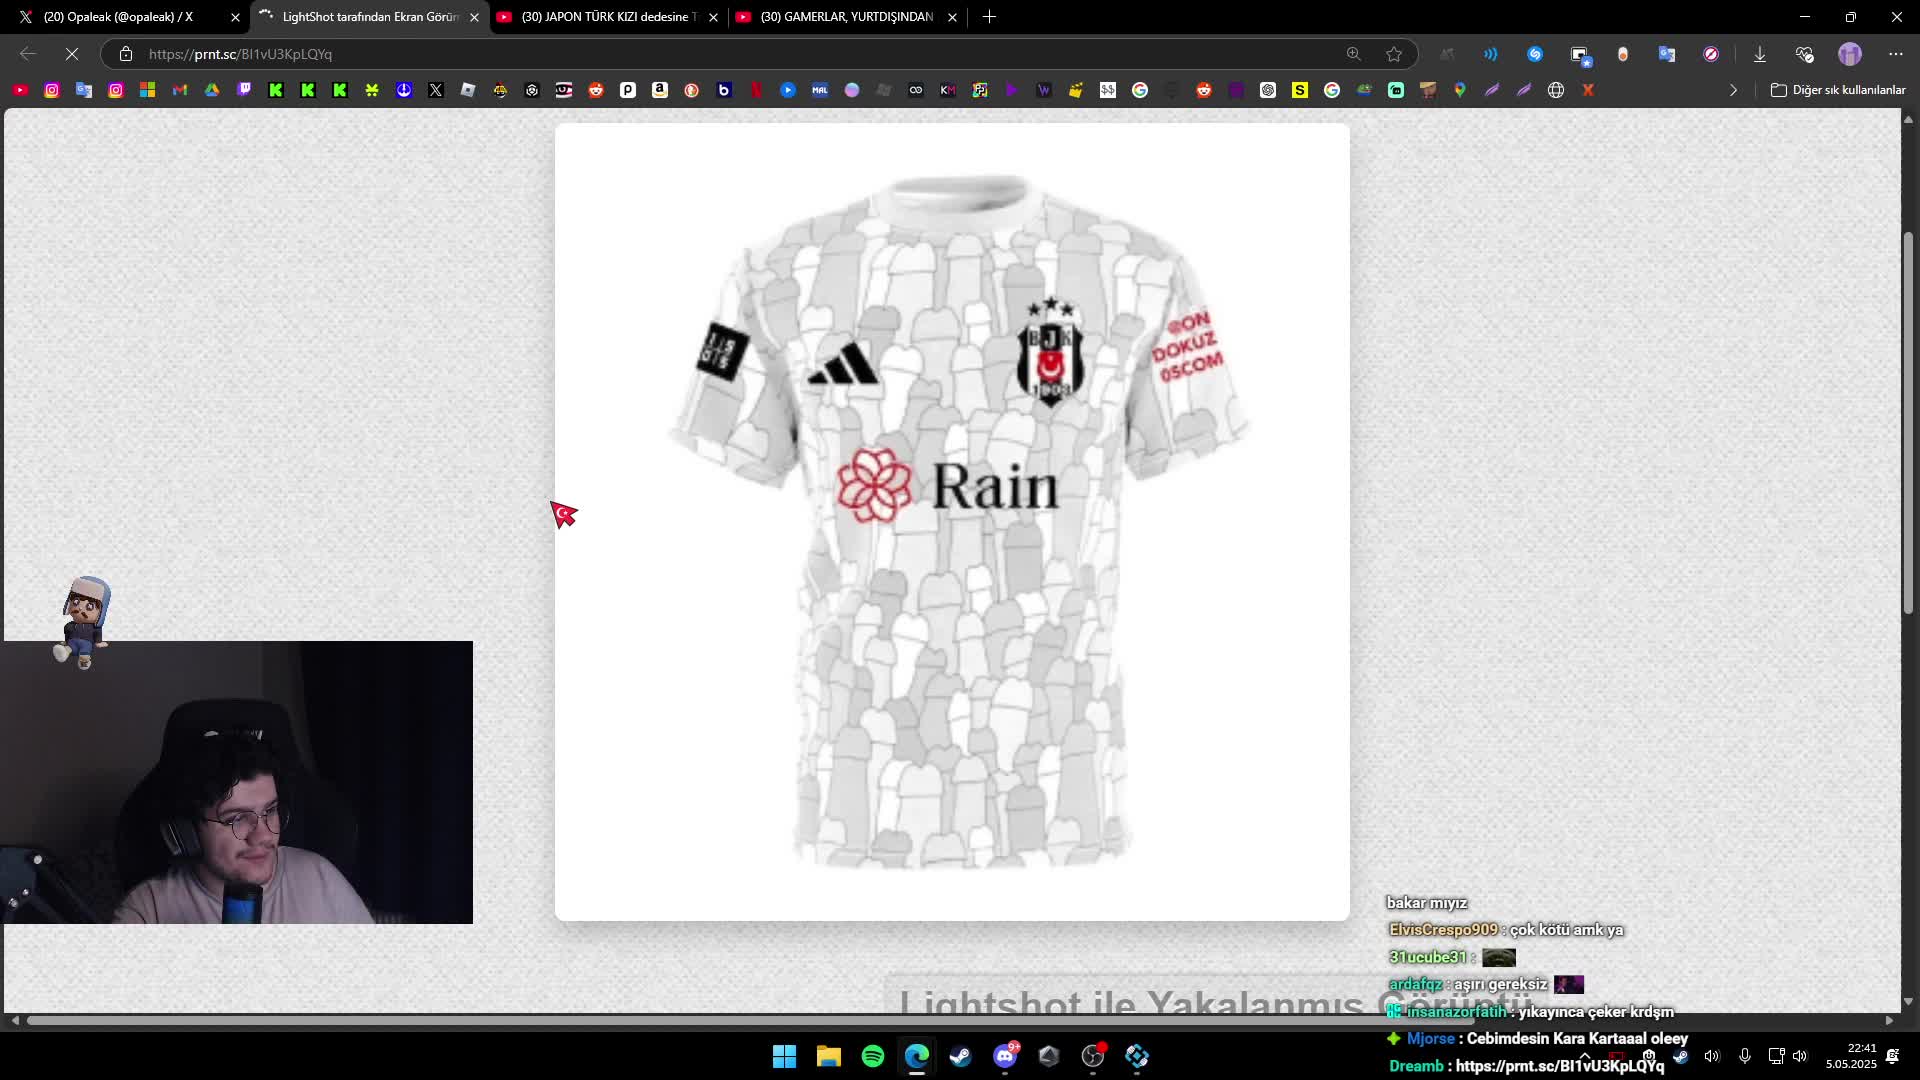Open a new browser tab
This screenshot has height=1080, width=1920.
point(989,17)
